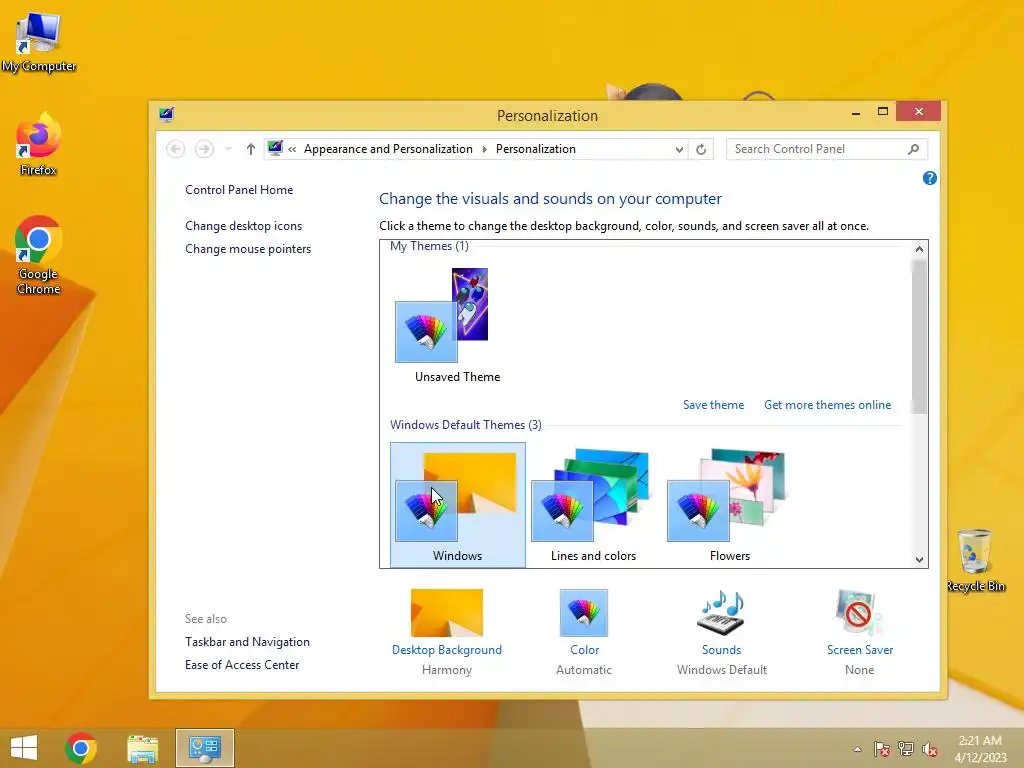Viewport: 1024px width, 768px height.
Task: Open Control Panel Home link
Action: (x=239, y=190)
